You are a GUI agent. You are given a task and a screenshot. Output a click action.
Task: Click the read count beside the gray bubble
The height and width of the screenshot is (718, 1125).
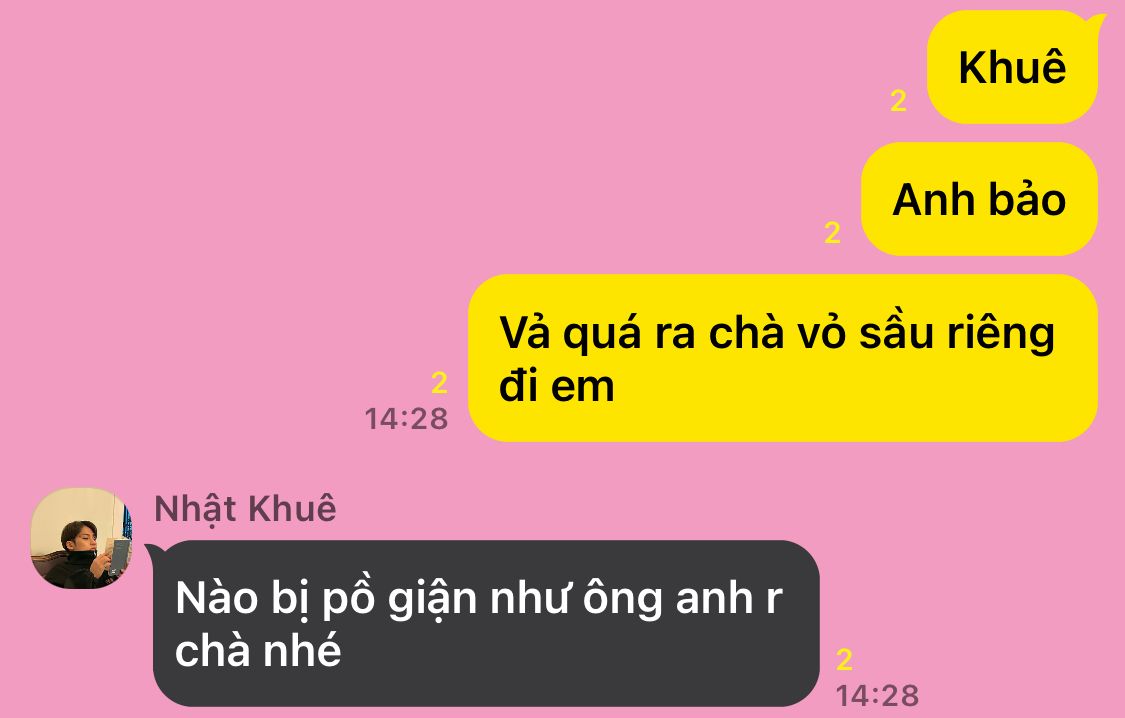point(844,659)
